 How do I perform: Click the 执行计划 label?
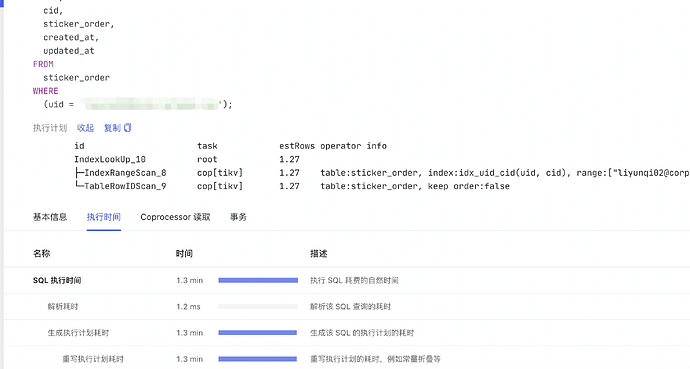click(x=50, y=128)
